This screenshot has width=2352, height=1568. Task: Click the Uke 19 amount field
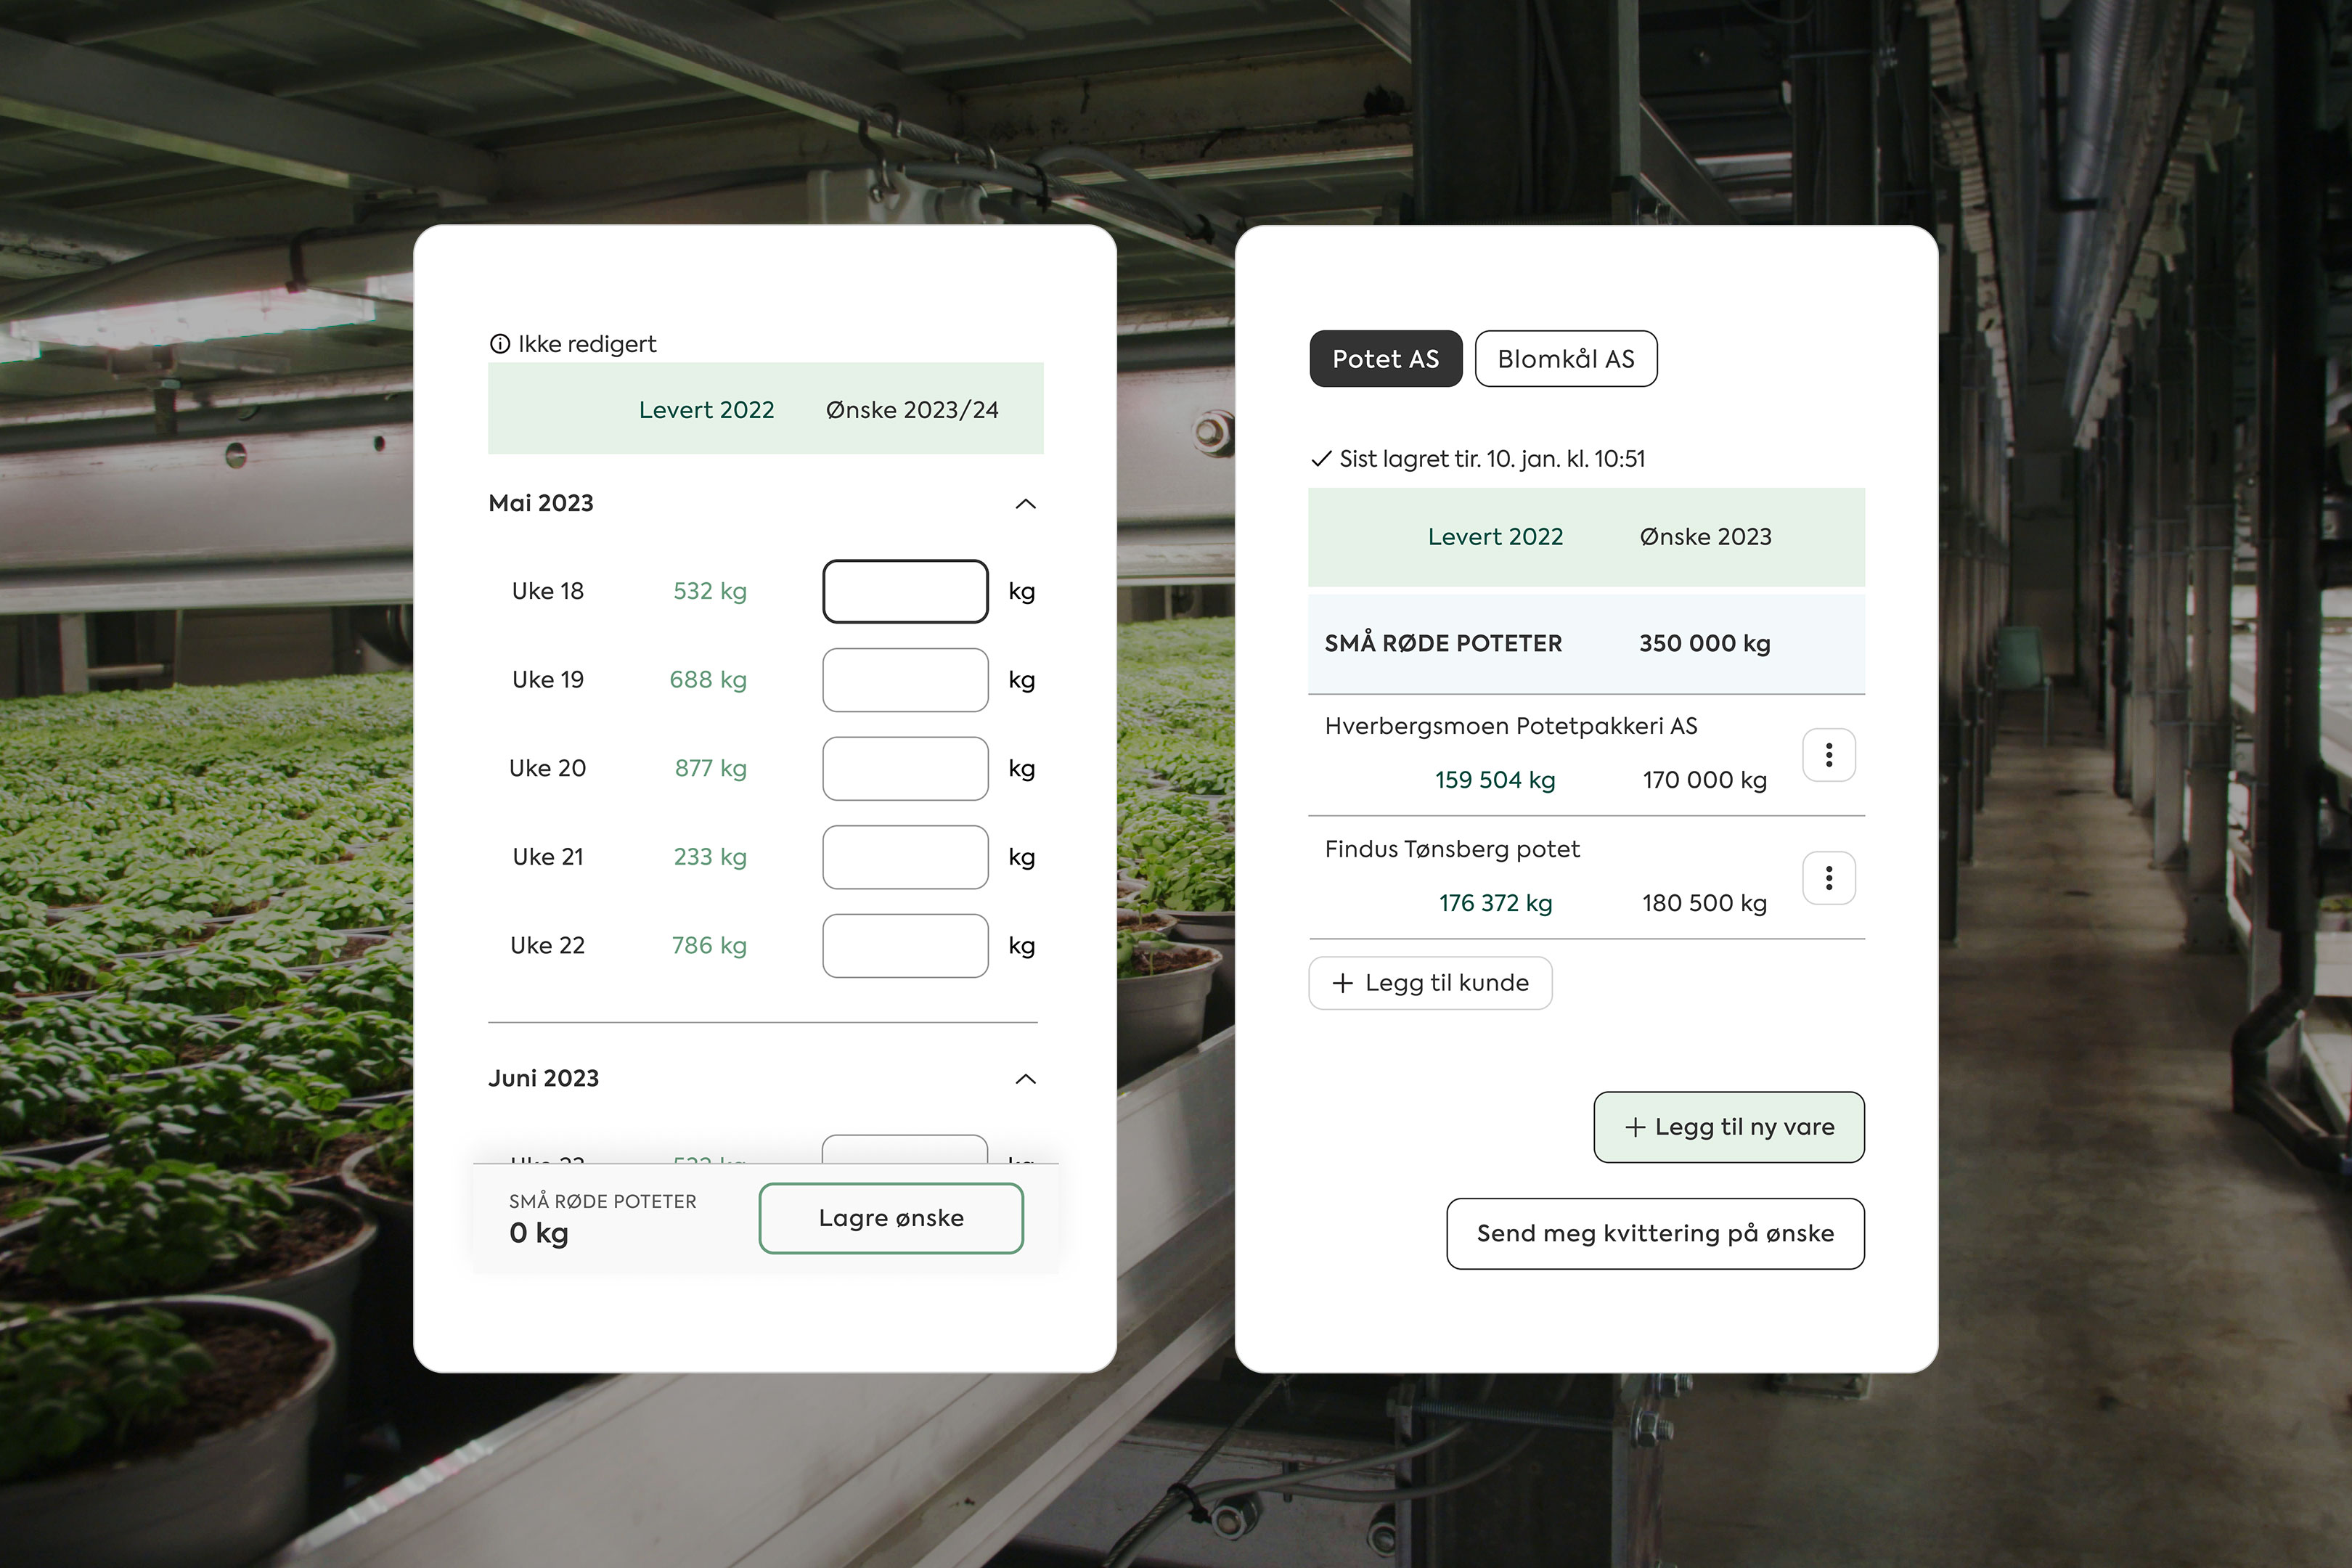pos(905,680)
